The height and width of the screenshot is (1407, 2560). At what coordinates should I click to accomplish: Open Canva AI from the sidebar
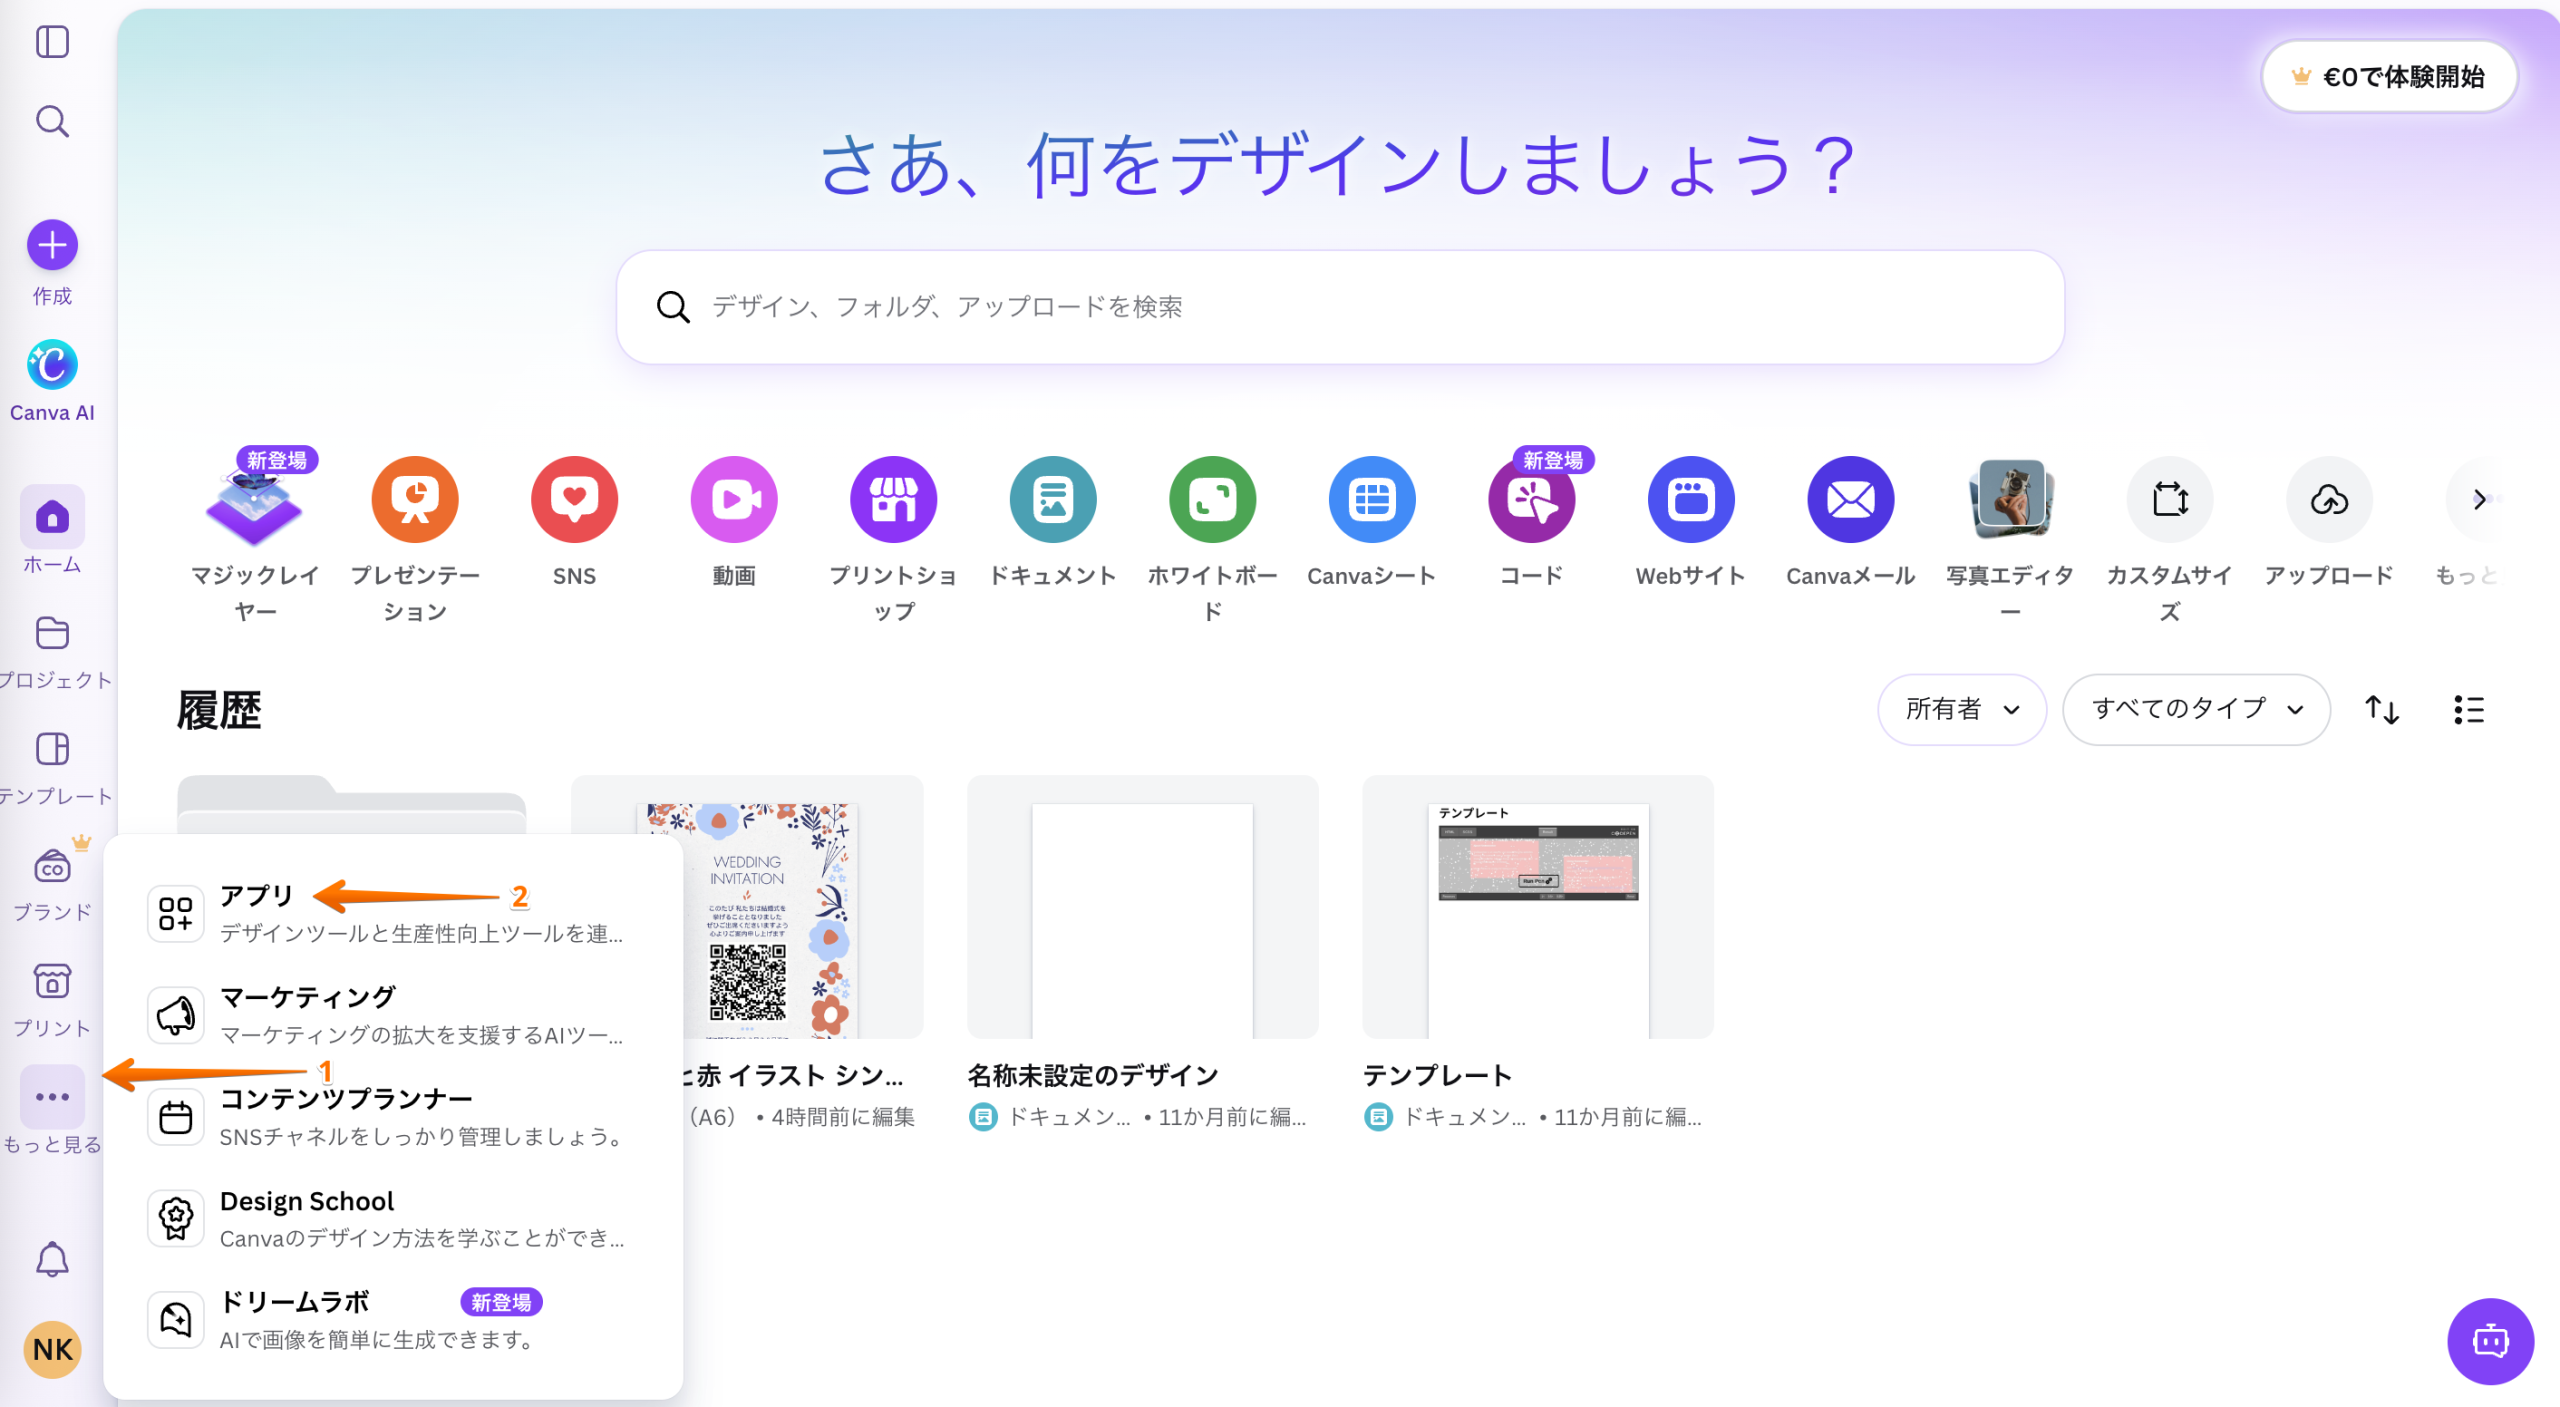tap(52, 381)
